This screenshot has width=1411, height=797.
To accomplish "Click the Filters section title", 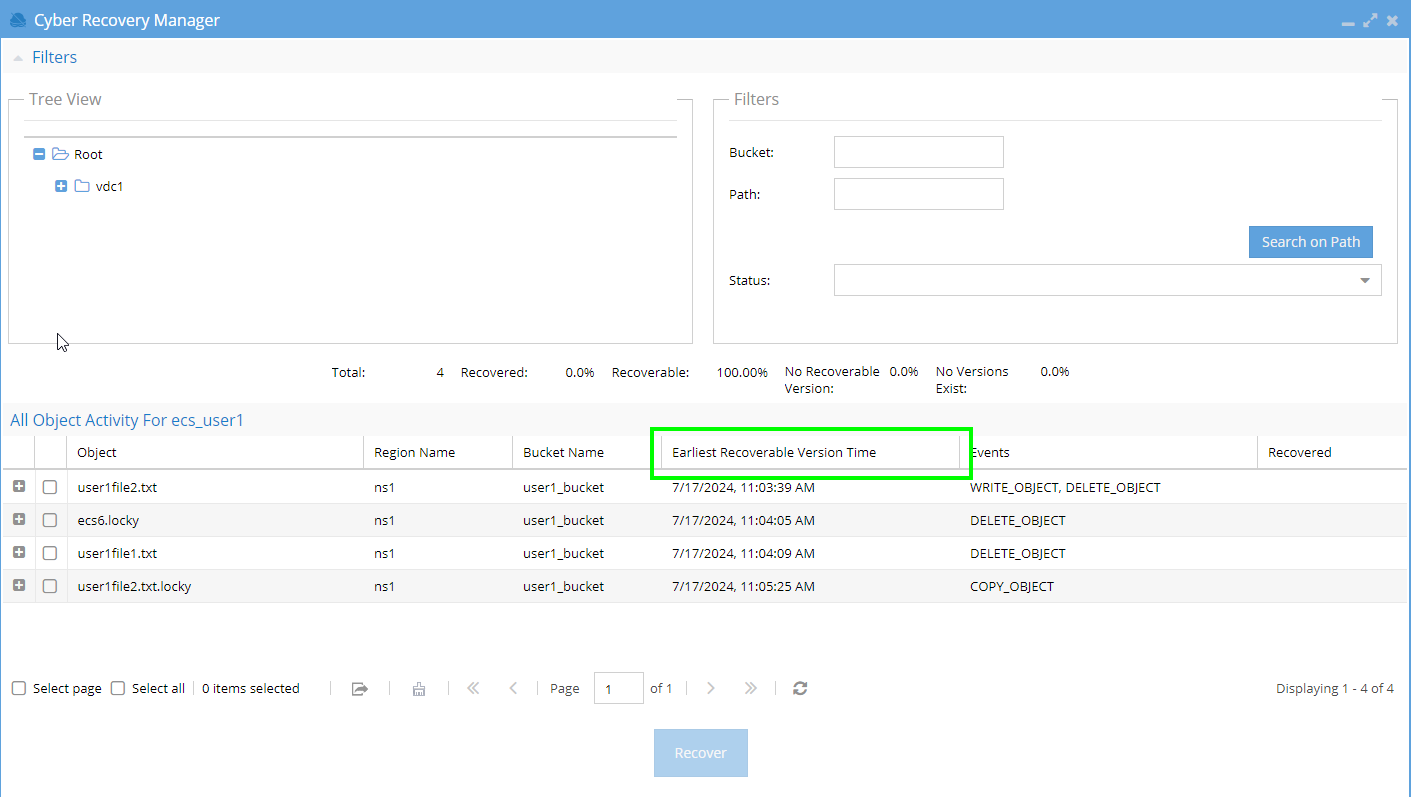I will click(54, 57).
